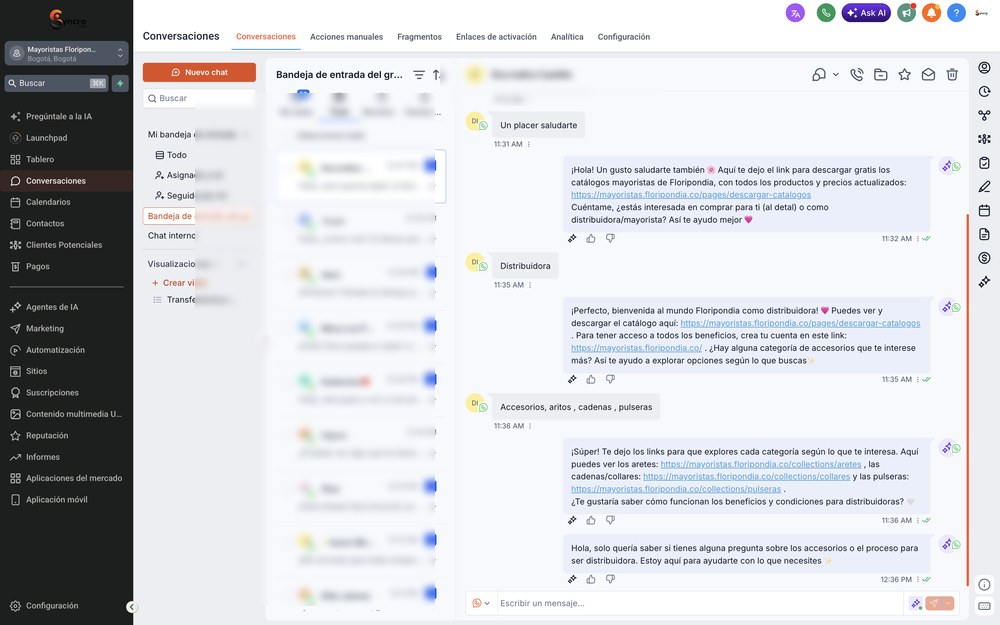Open the dollar payments icon in right rail
The height and width of the screenshot is (625, 1000).
pos(984,258)
